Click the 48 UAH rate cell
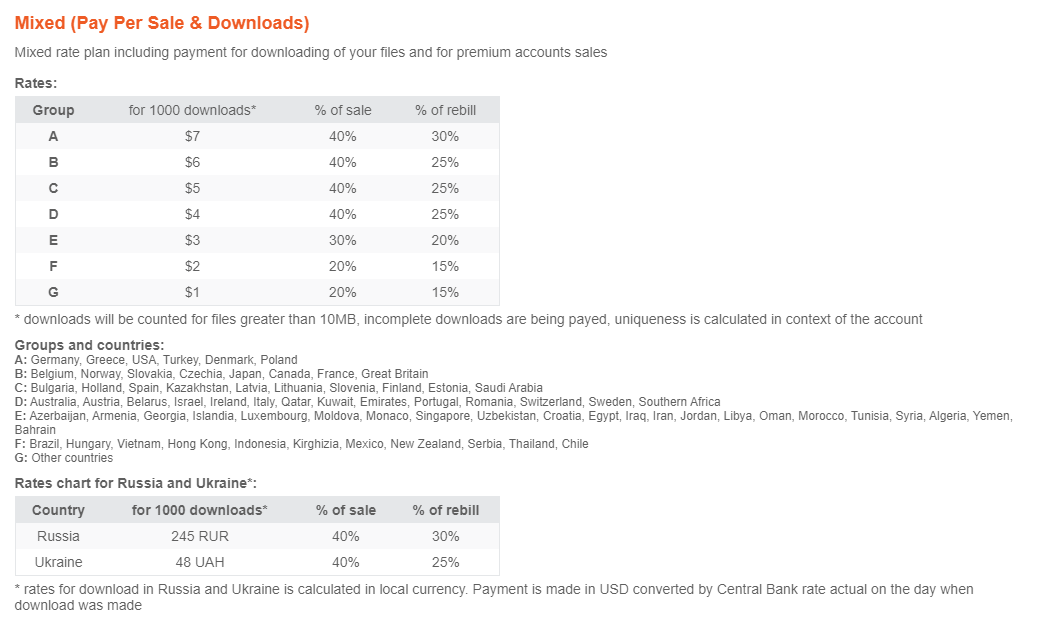This screenshot has width=1055, height=629. click(x=200, y=562)
